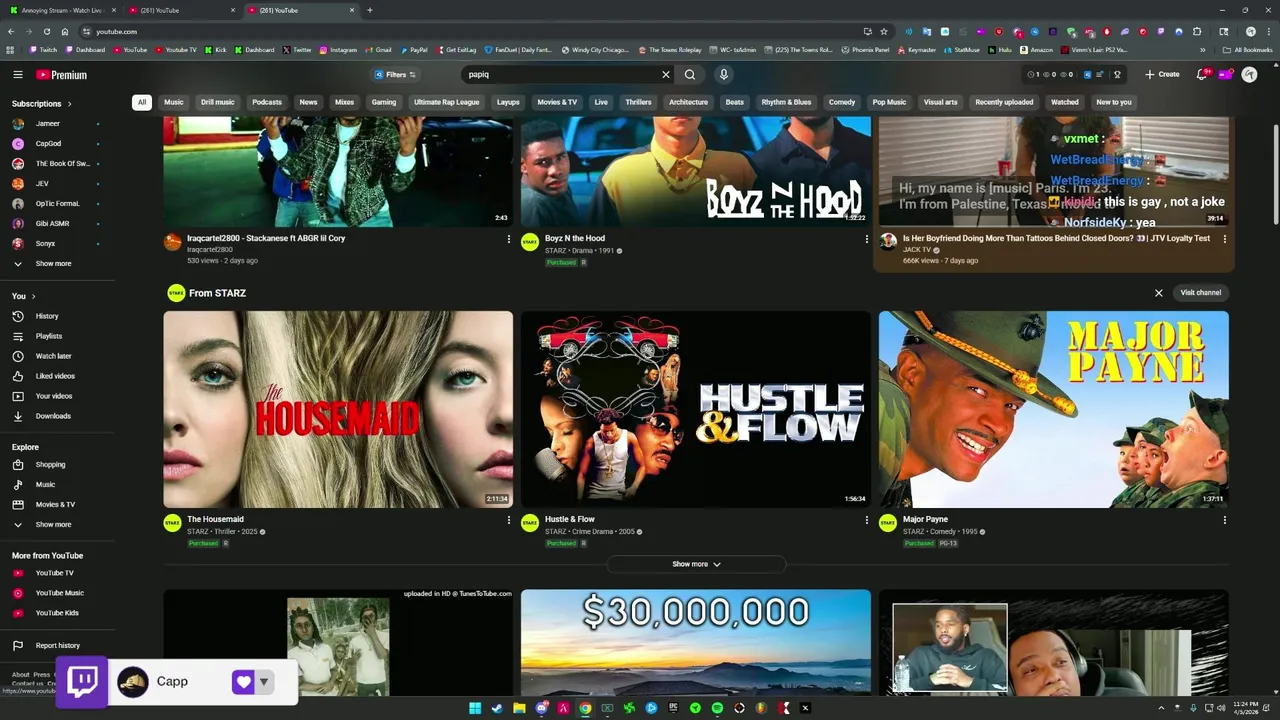Screen dimensions: 1280x720
Task: Open the Windows Start menu
Action: (x=475, y=708)
